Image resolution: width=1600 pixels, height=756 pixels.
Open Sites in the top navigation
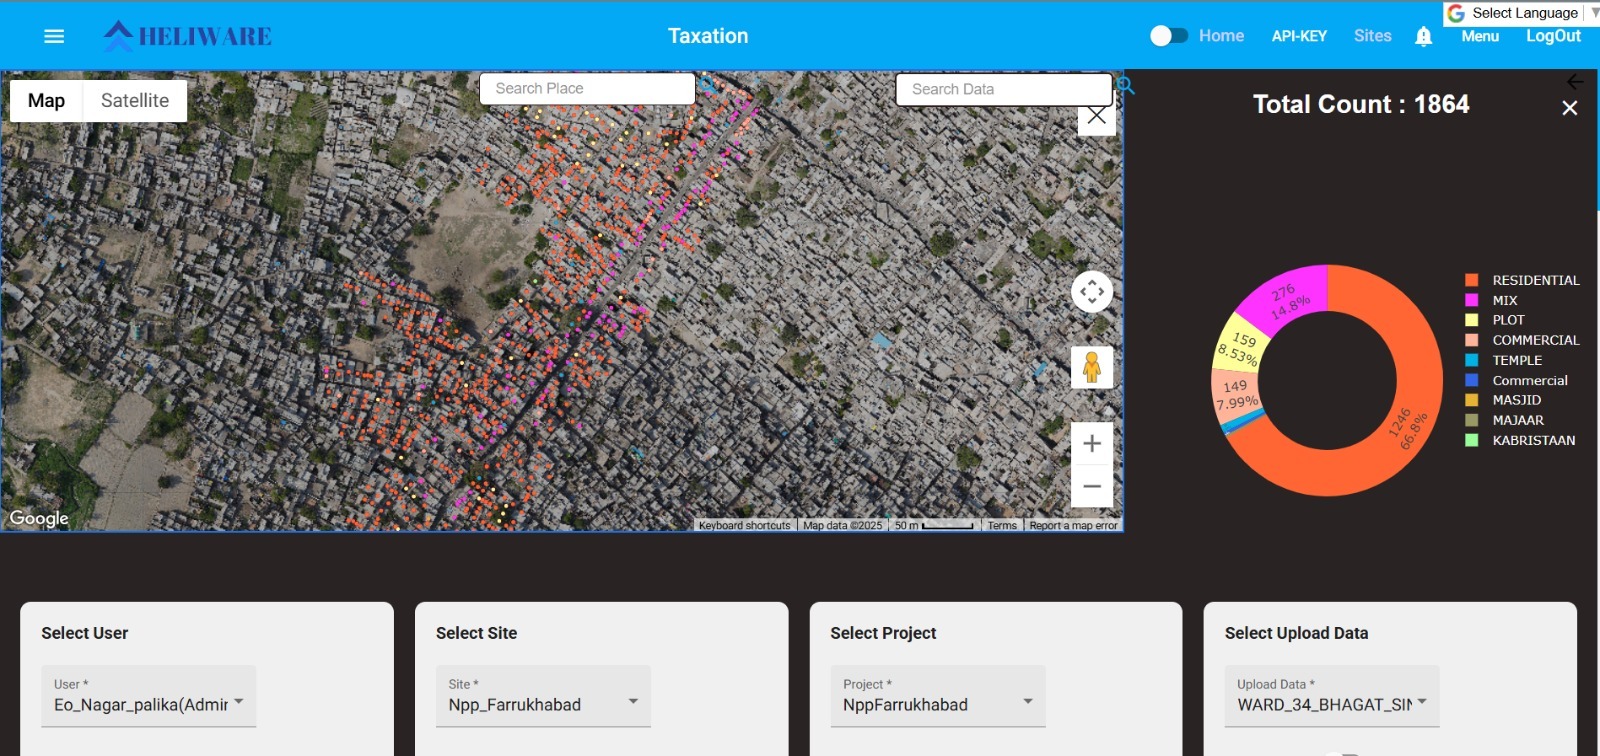pyautogui.click(x=1372, y=36)
